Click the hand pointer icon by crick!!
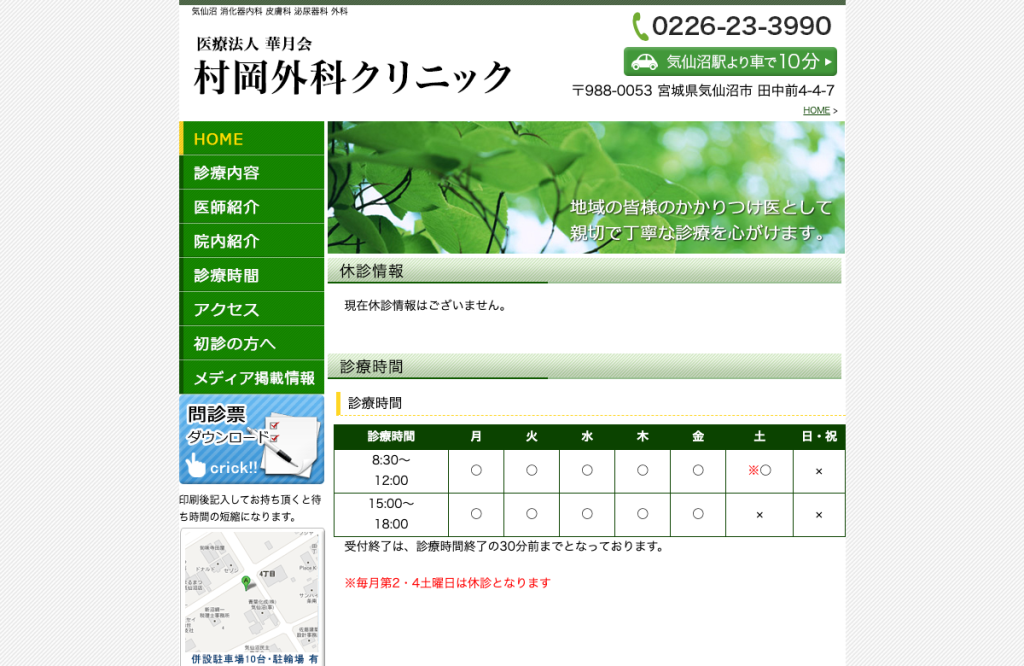The width and height of the screenshot is (1024, 666). coord(195,466)
